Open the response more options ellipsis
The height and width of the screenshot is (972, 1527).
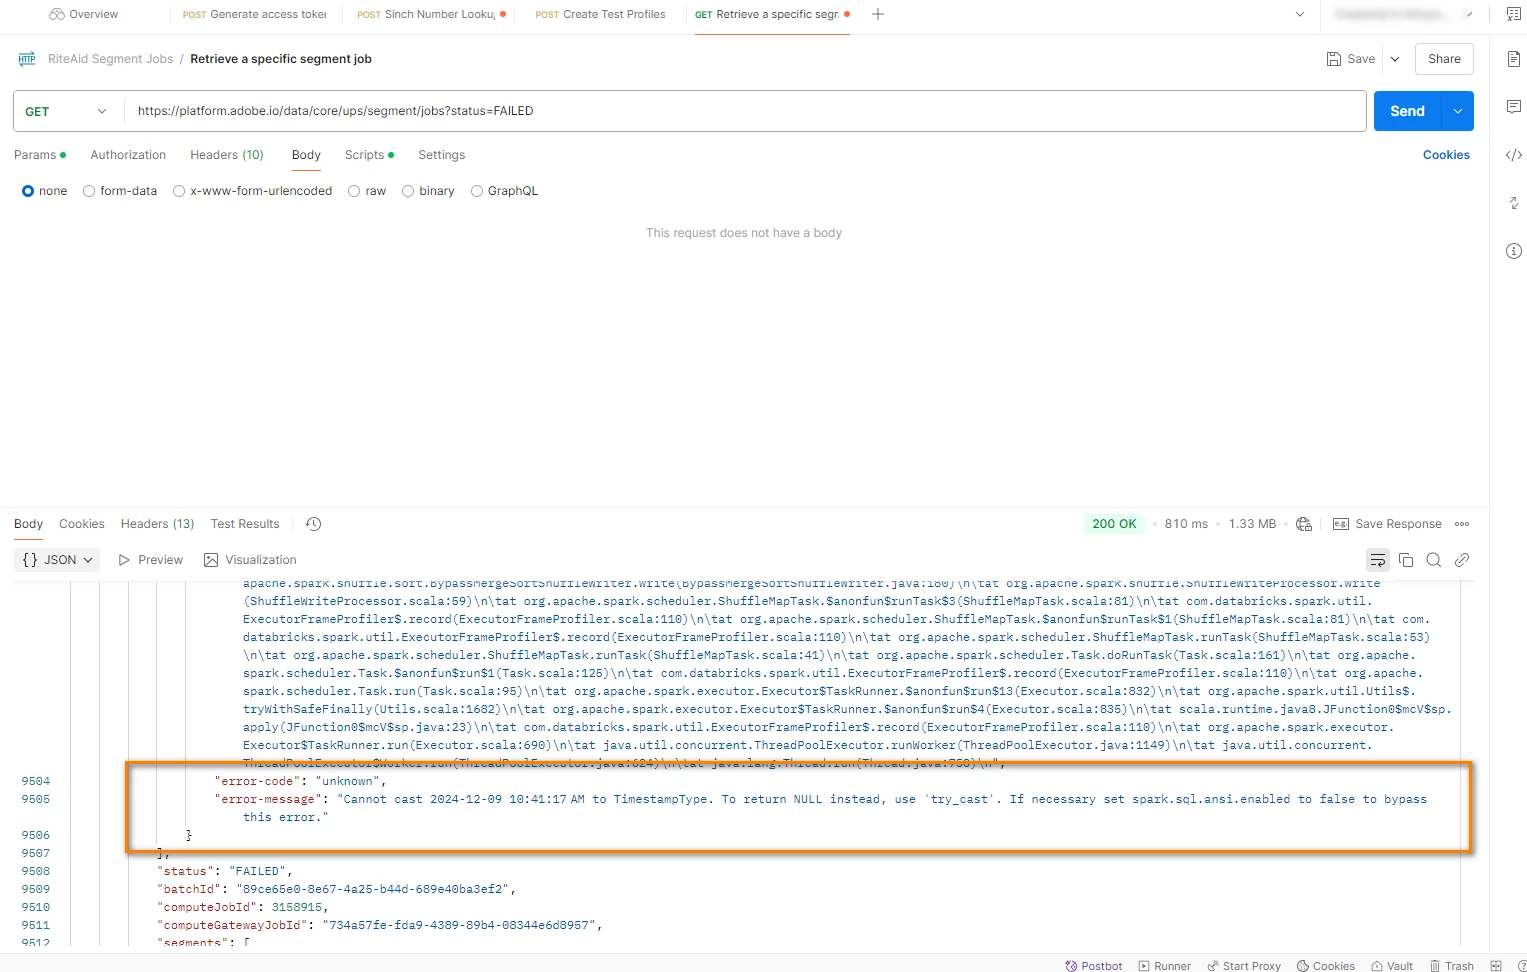pyautogui.click(x=1462, y=524)
